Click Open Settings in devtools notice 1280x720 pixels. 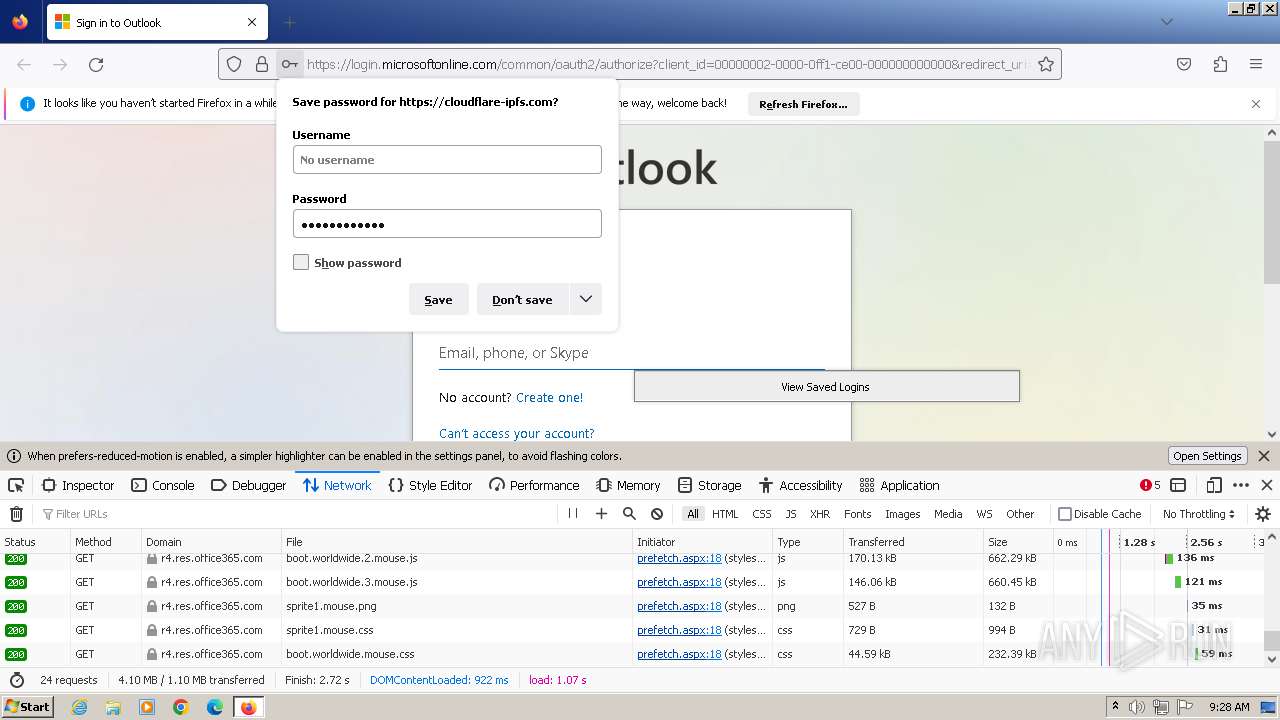tap(1207, 456)
